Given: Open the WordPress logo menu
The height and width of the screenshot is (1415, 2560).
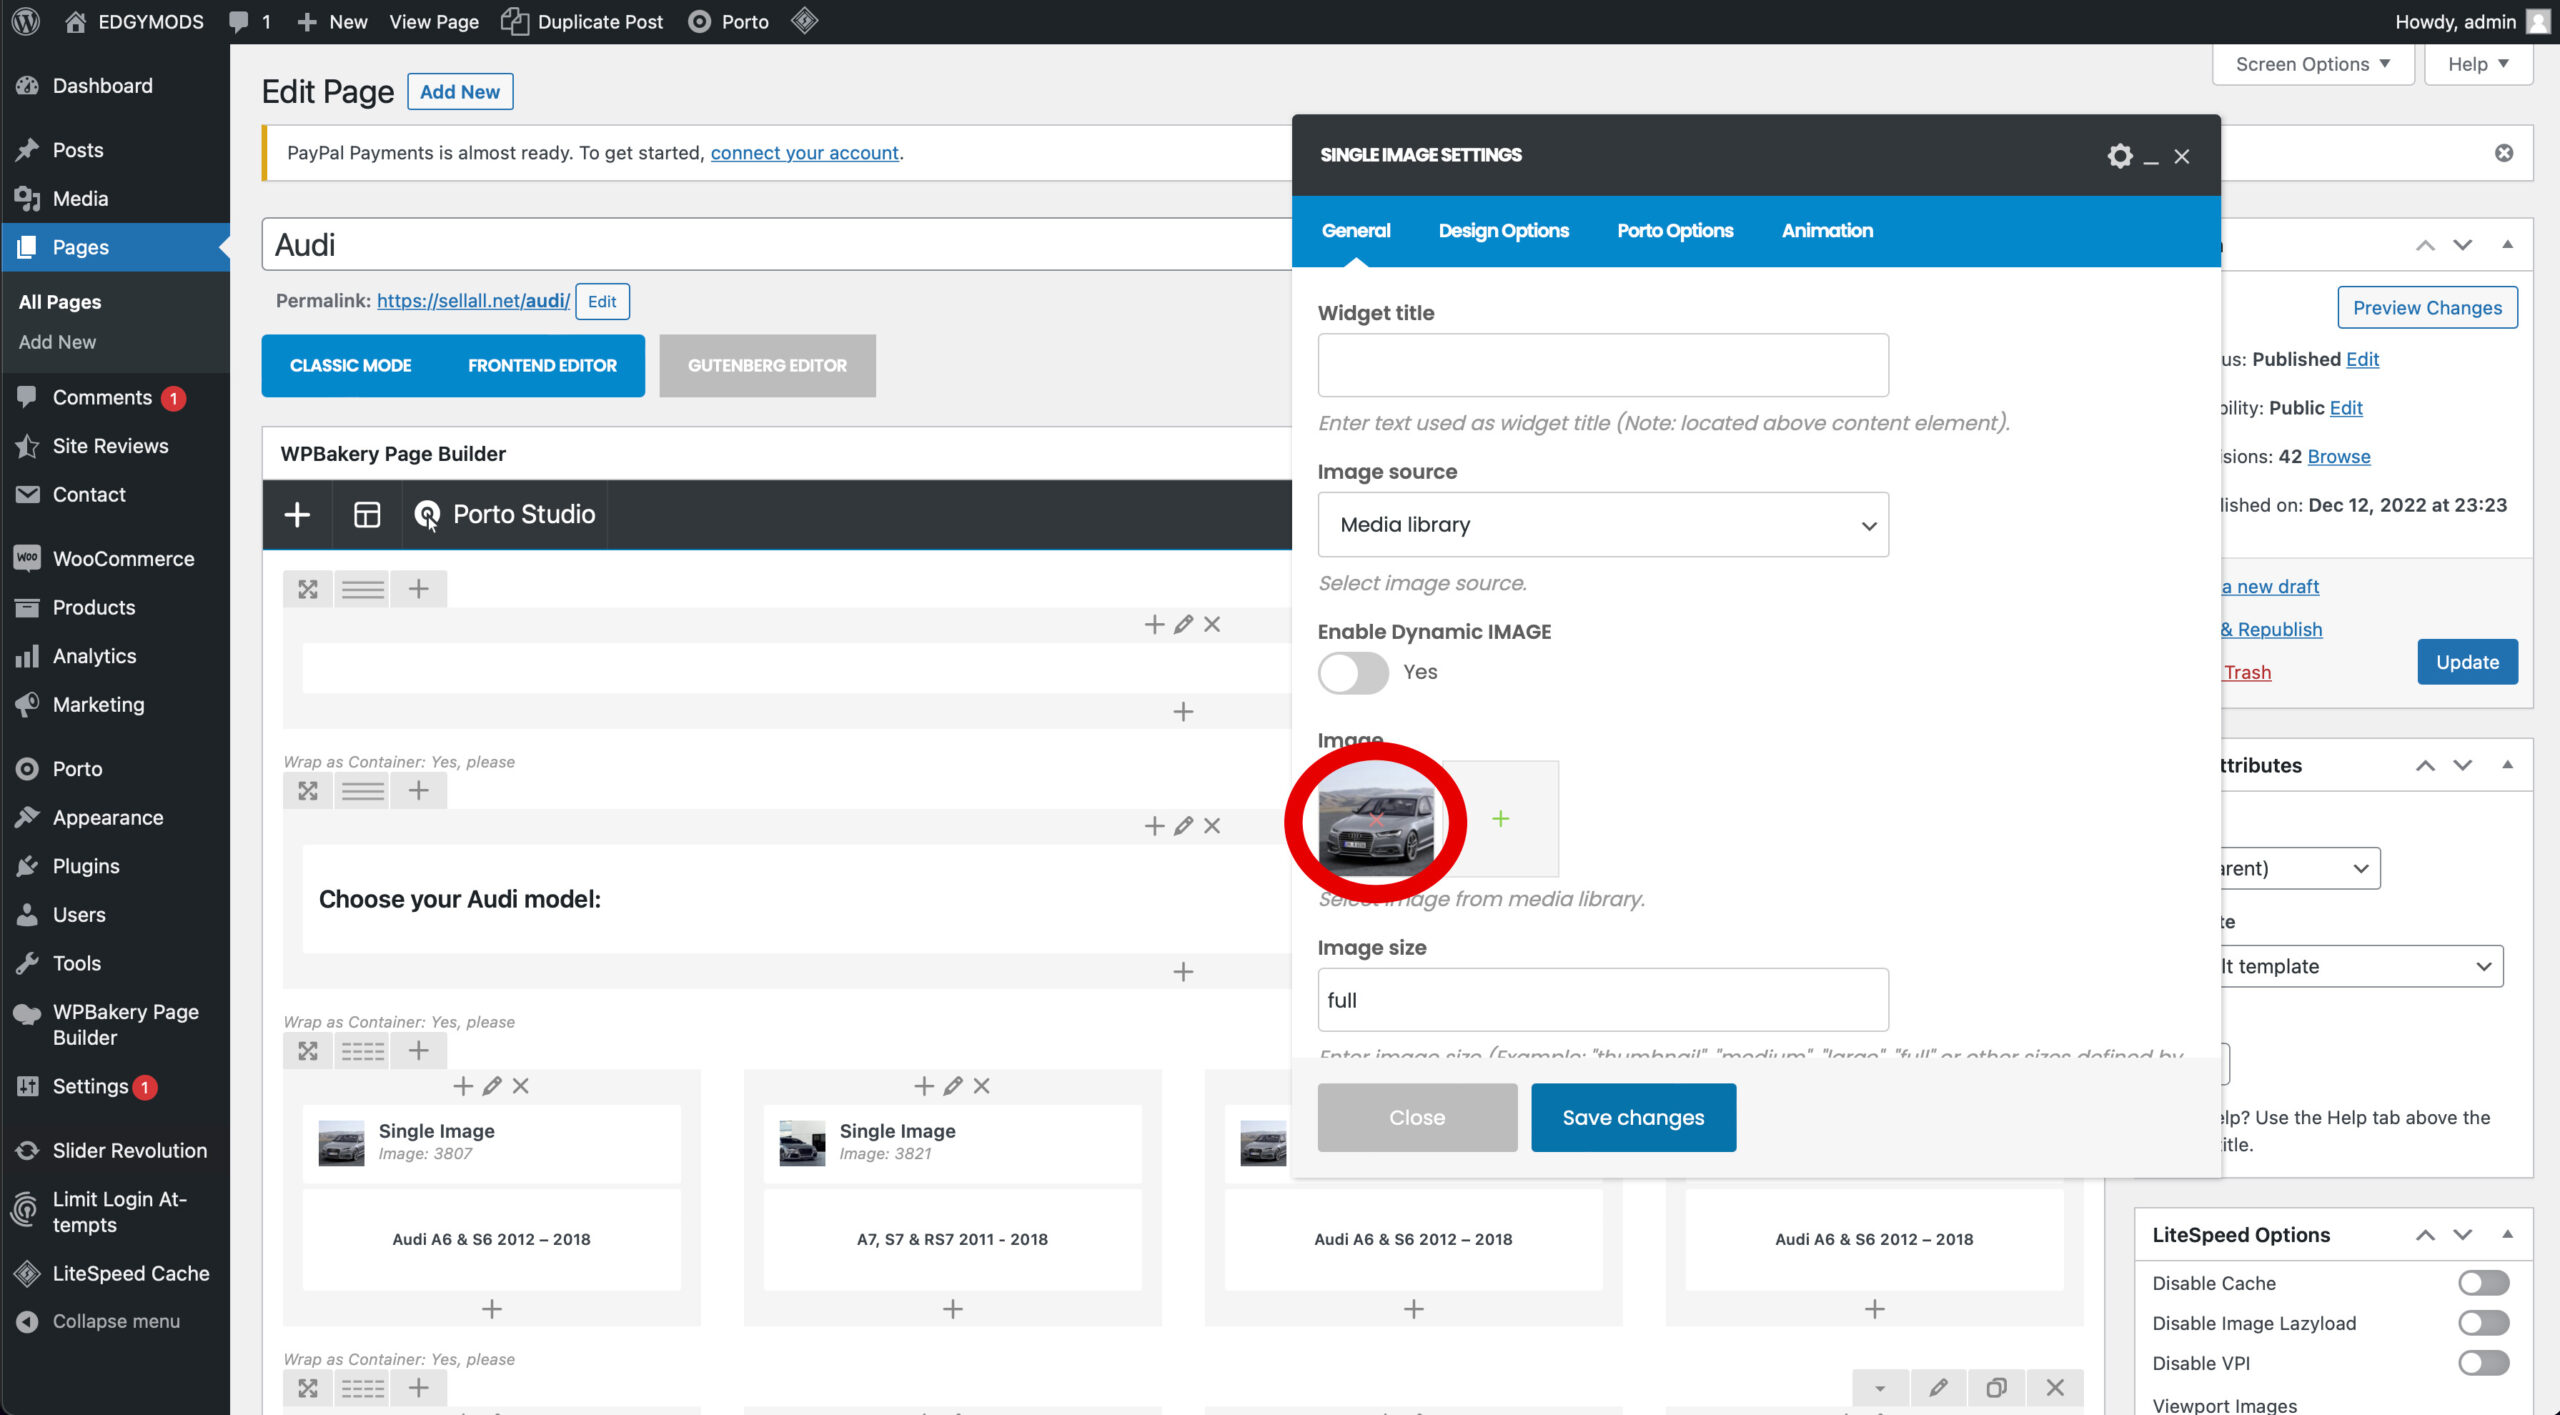Looking at the screenshot, I should point(26,21).
